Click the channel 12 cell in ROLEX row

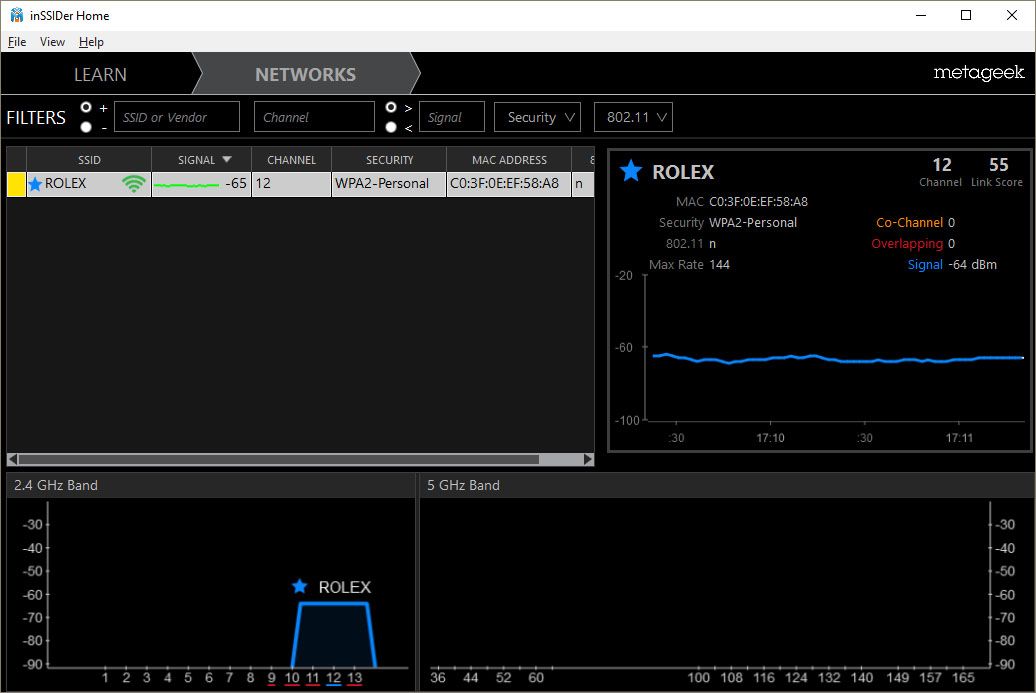291,184
